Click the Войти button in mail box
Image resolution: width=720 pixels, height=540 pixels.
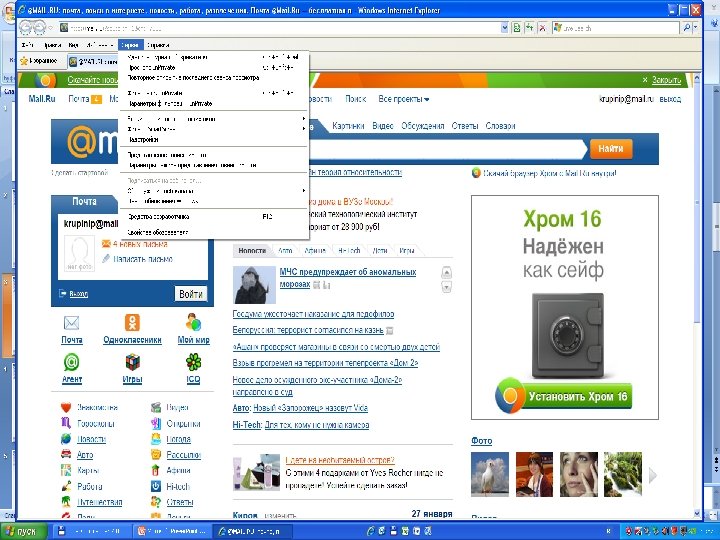pyautogui.click(x=191, y=294)
